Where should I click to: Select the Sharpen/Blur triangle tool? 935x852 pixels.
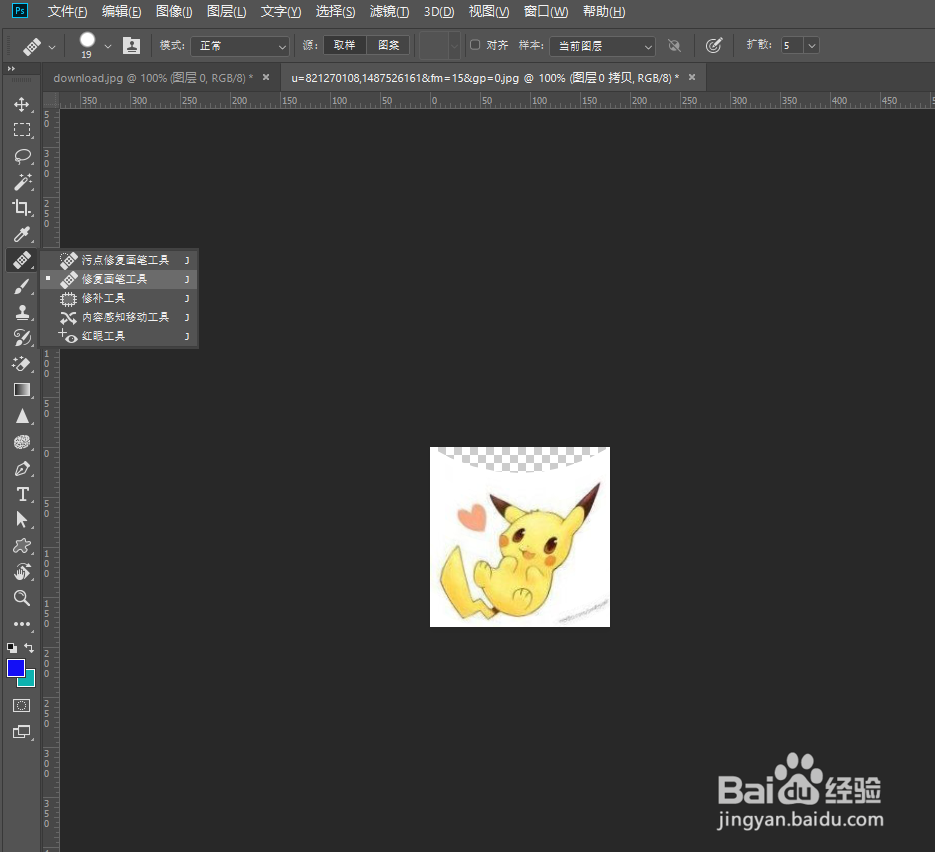click(22, 416)
